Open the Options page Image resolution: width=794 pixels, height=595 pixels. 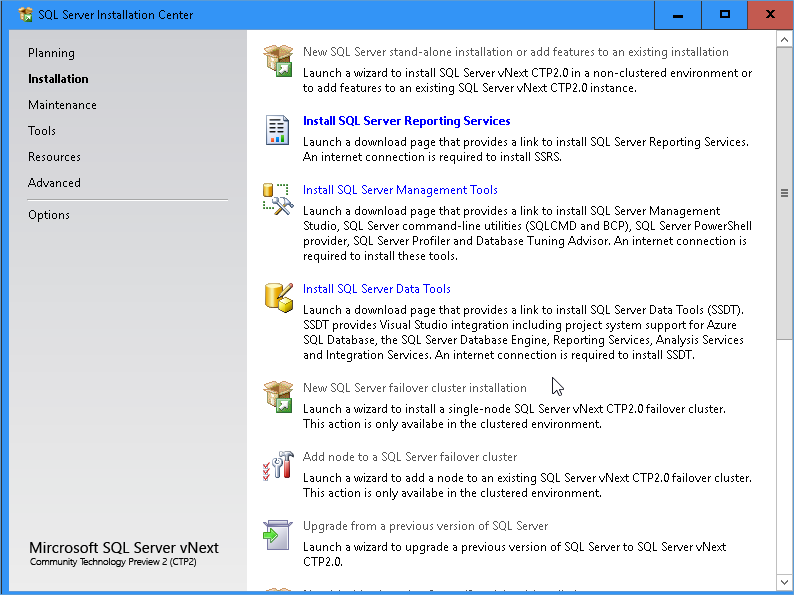(x=49, y=215)
